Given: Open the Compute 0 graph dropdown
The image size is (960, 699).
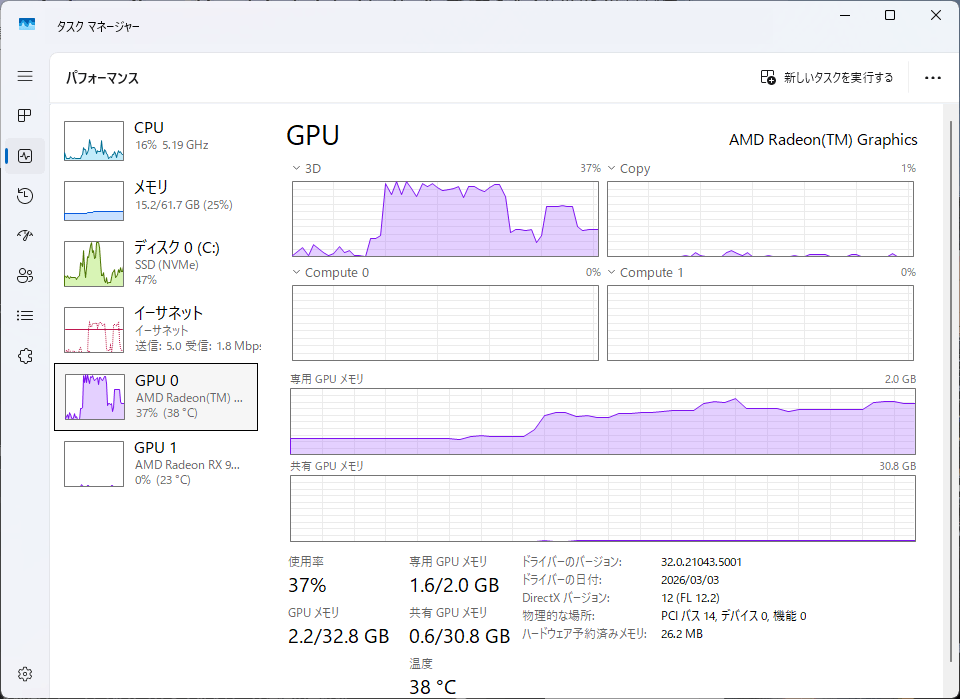Looking at the screenshot, I should coord(297,273).
